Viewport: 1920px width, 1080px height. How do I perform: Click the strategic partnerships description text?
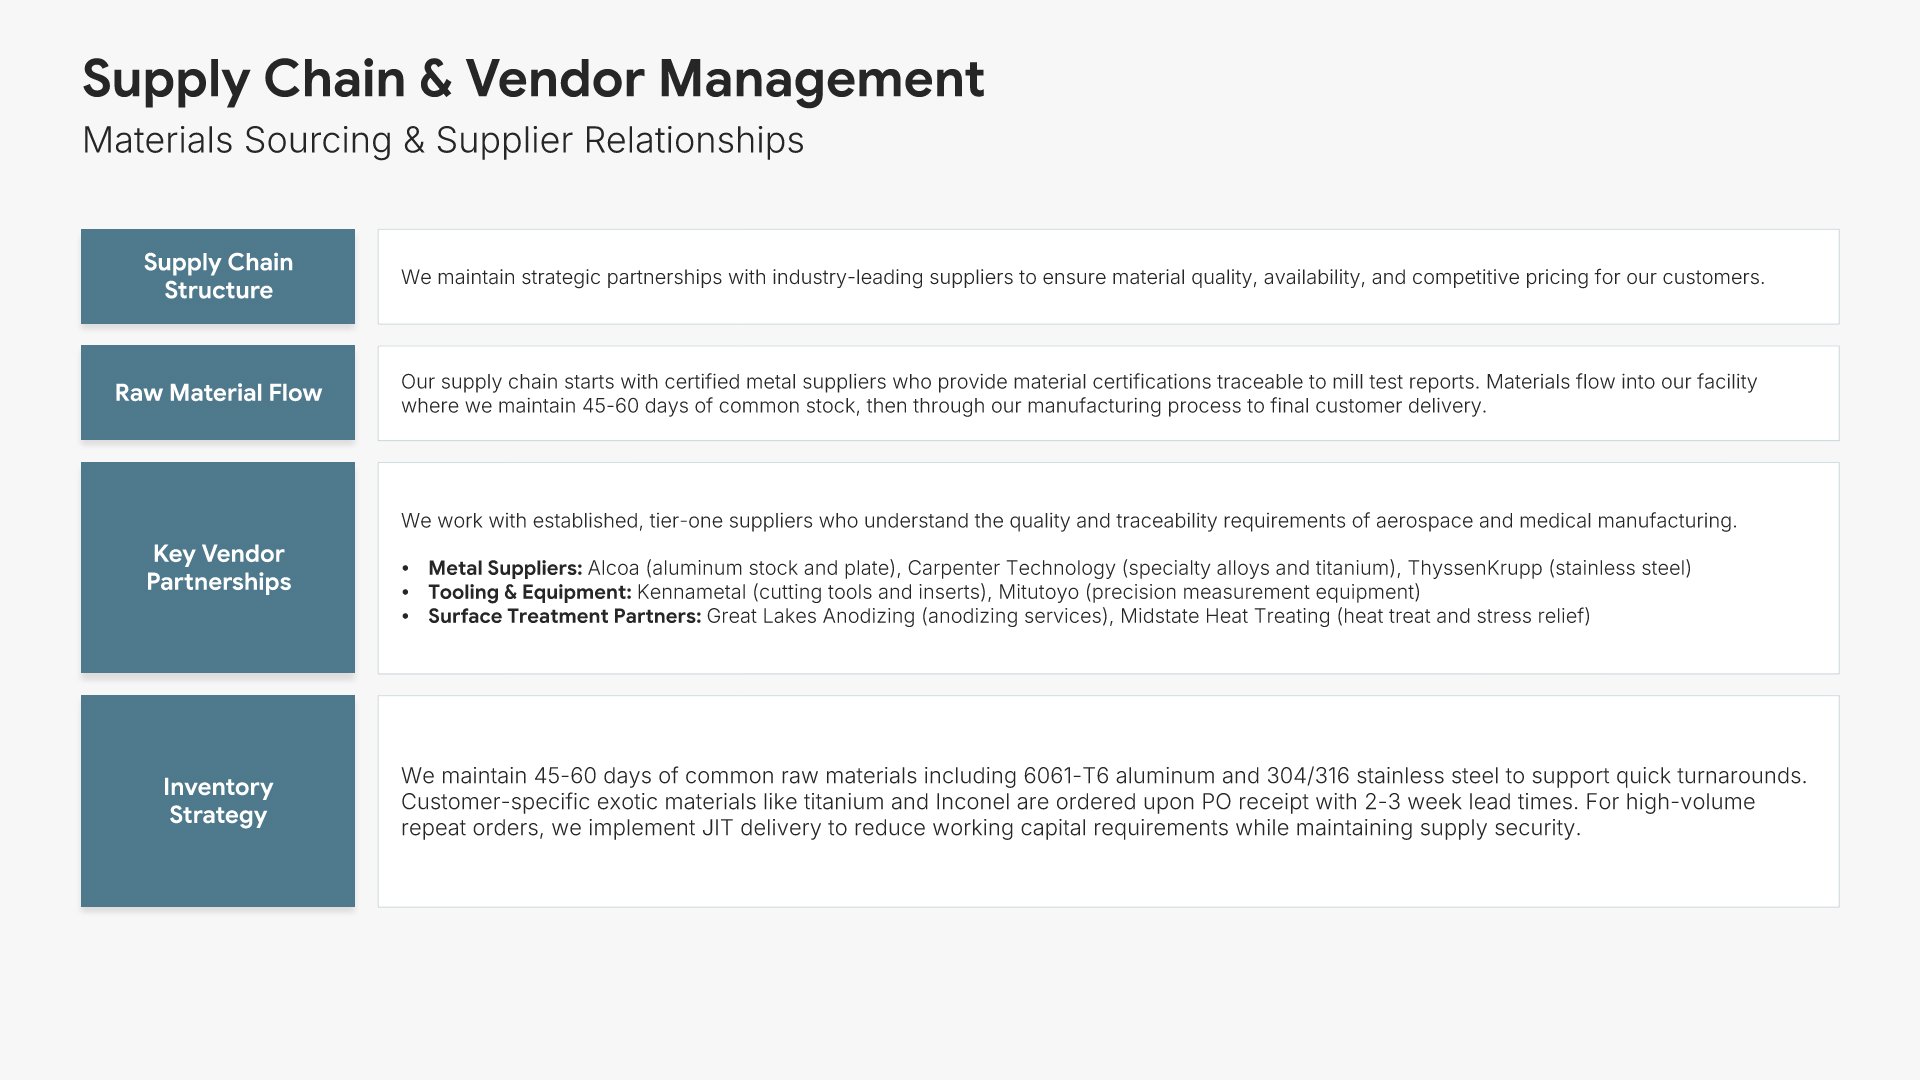pos(1082,277)
